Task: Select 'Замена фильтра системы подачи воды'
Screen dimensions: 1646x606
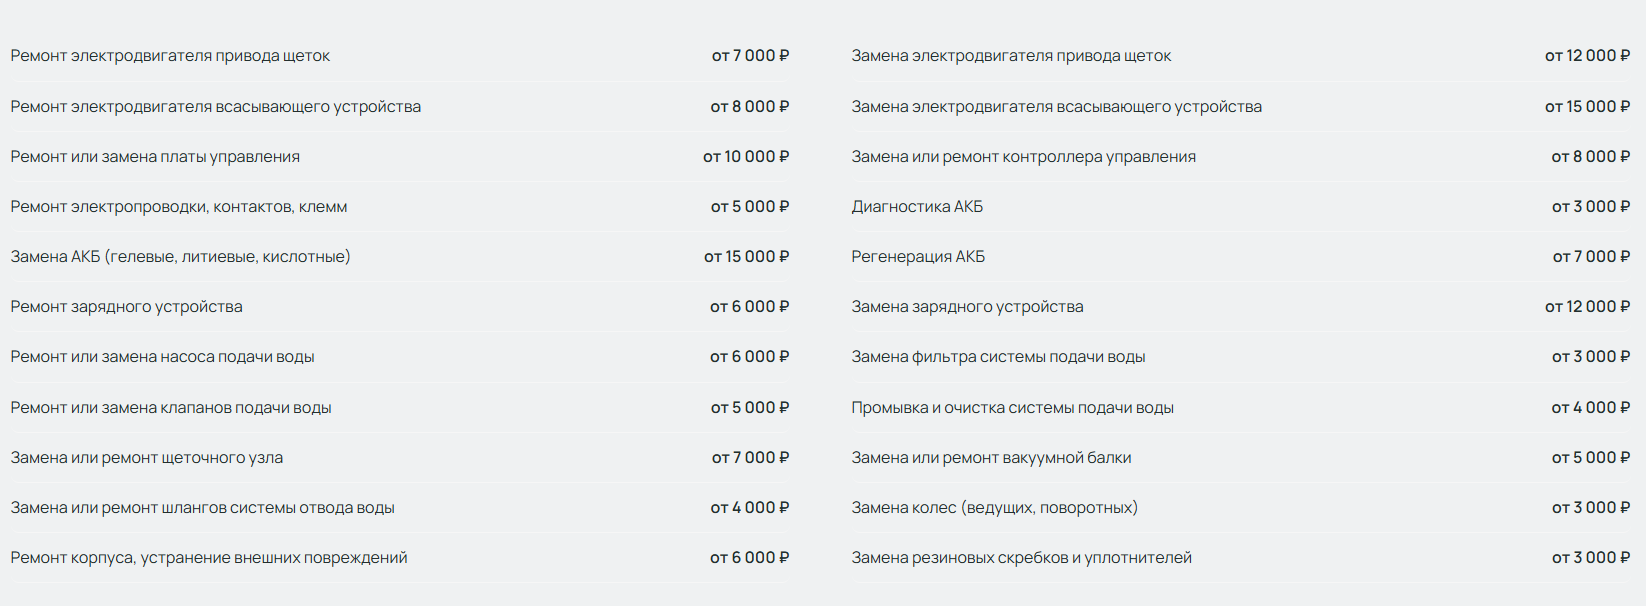Action: (x=998, y=357)
